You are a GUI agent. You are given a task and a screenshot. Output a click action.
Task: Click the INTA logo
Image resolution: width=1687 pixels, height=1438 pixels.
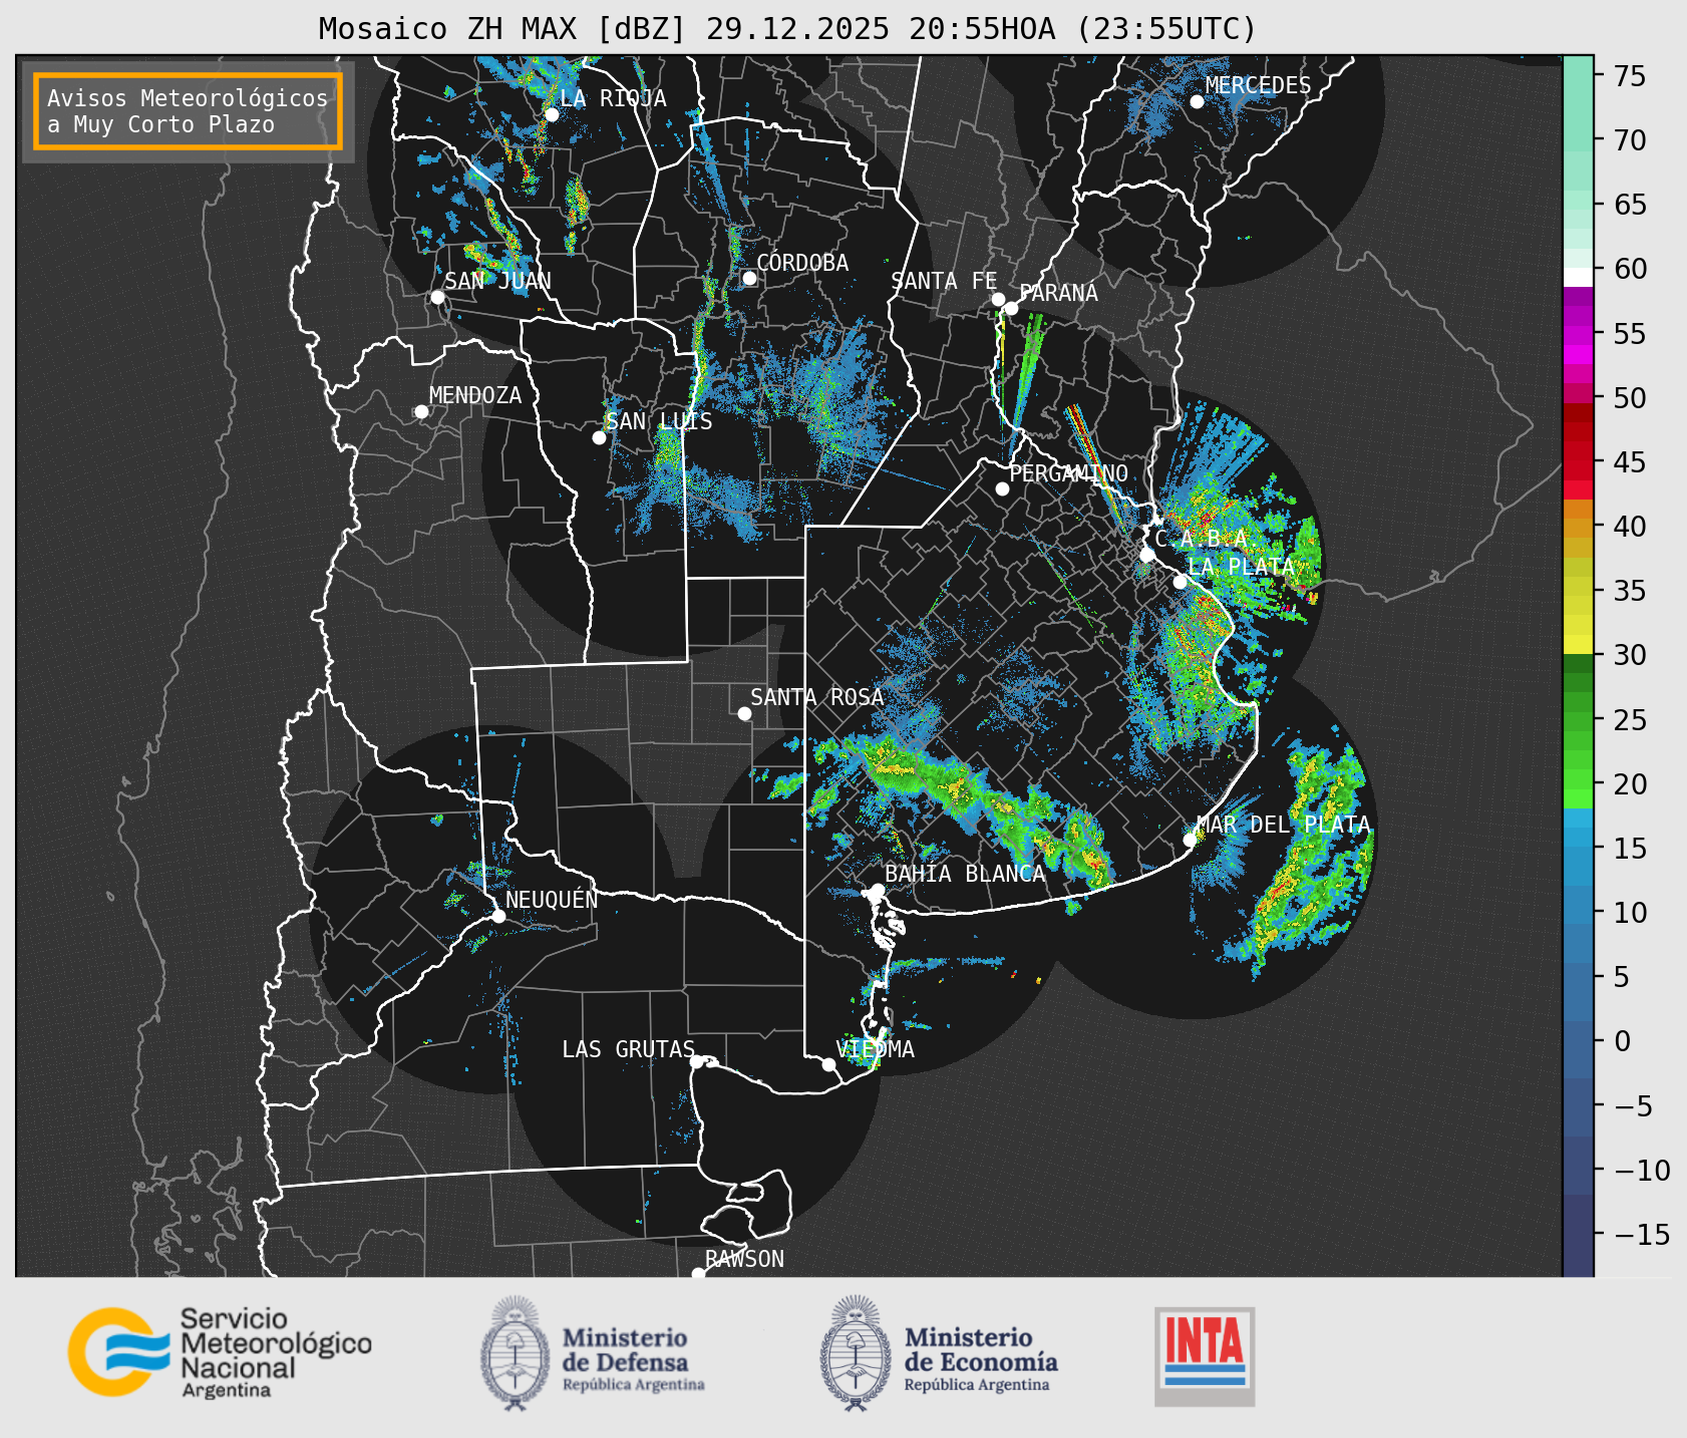[x=1204, y=1356]
